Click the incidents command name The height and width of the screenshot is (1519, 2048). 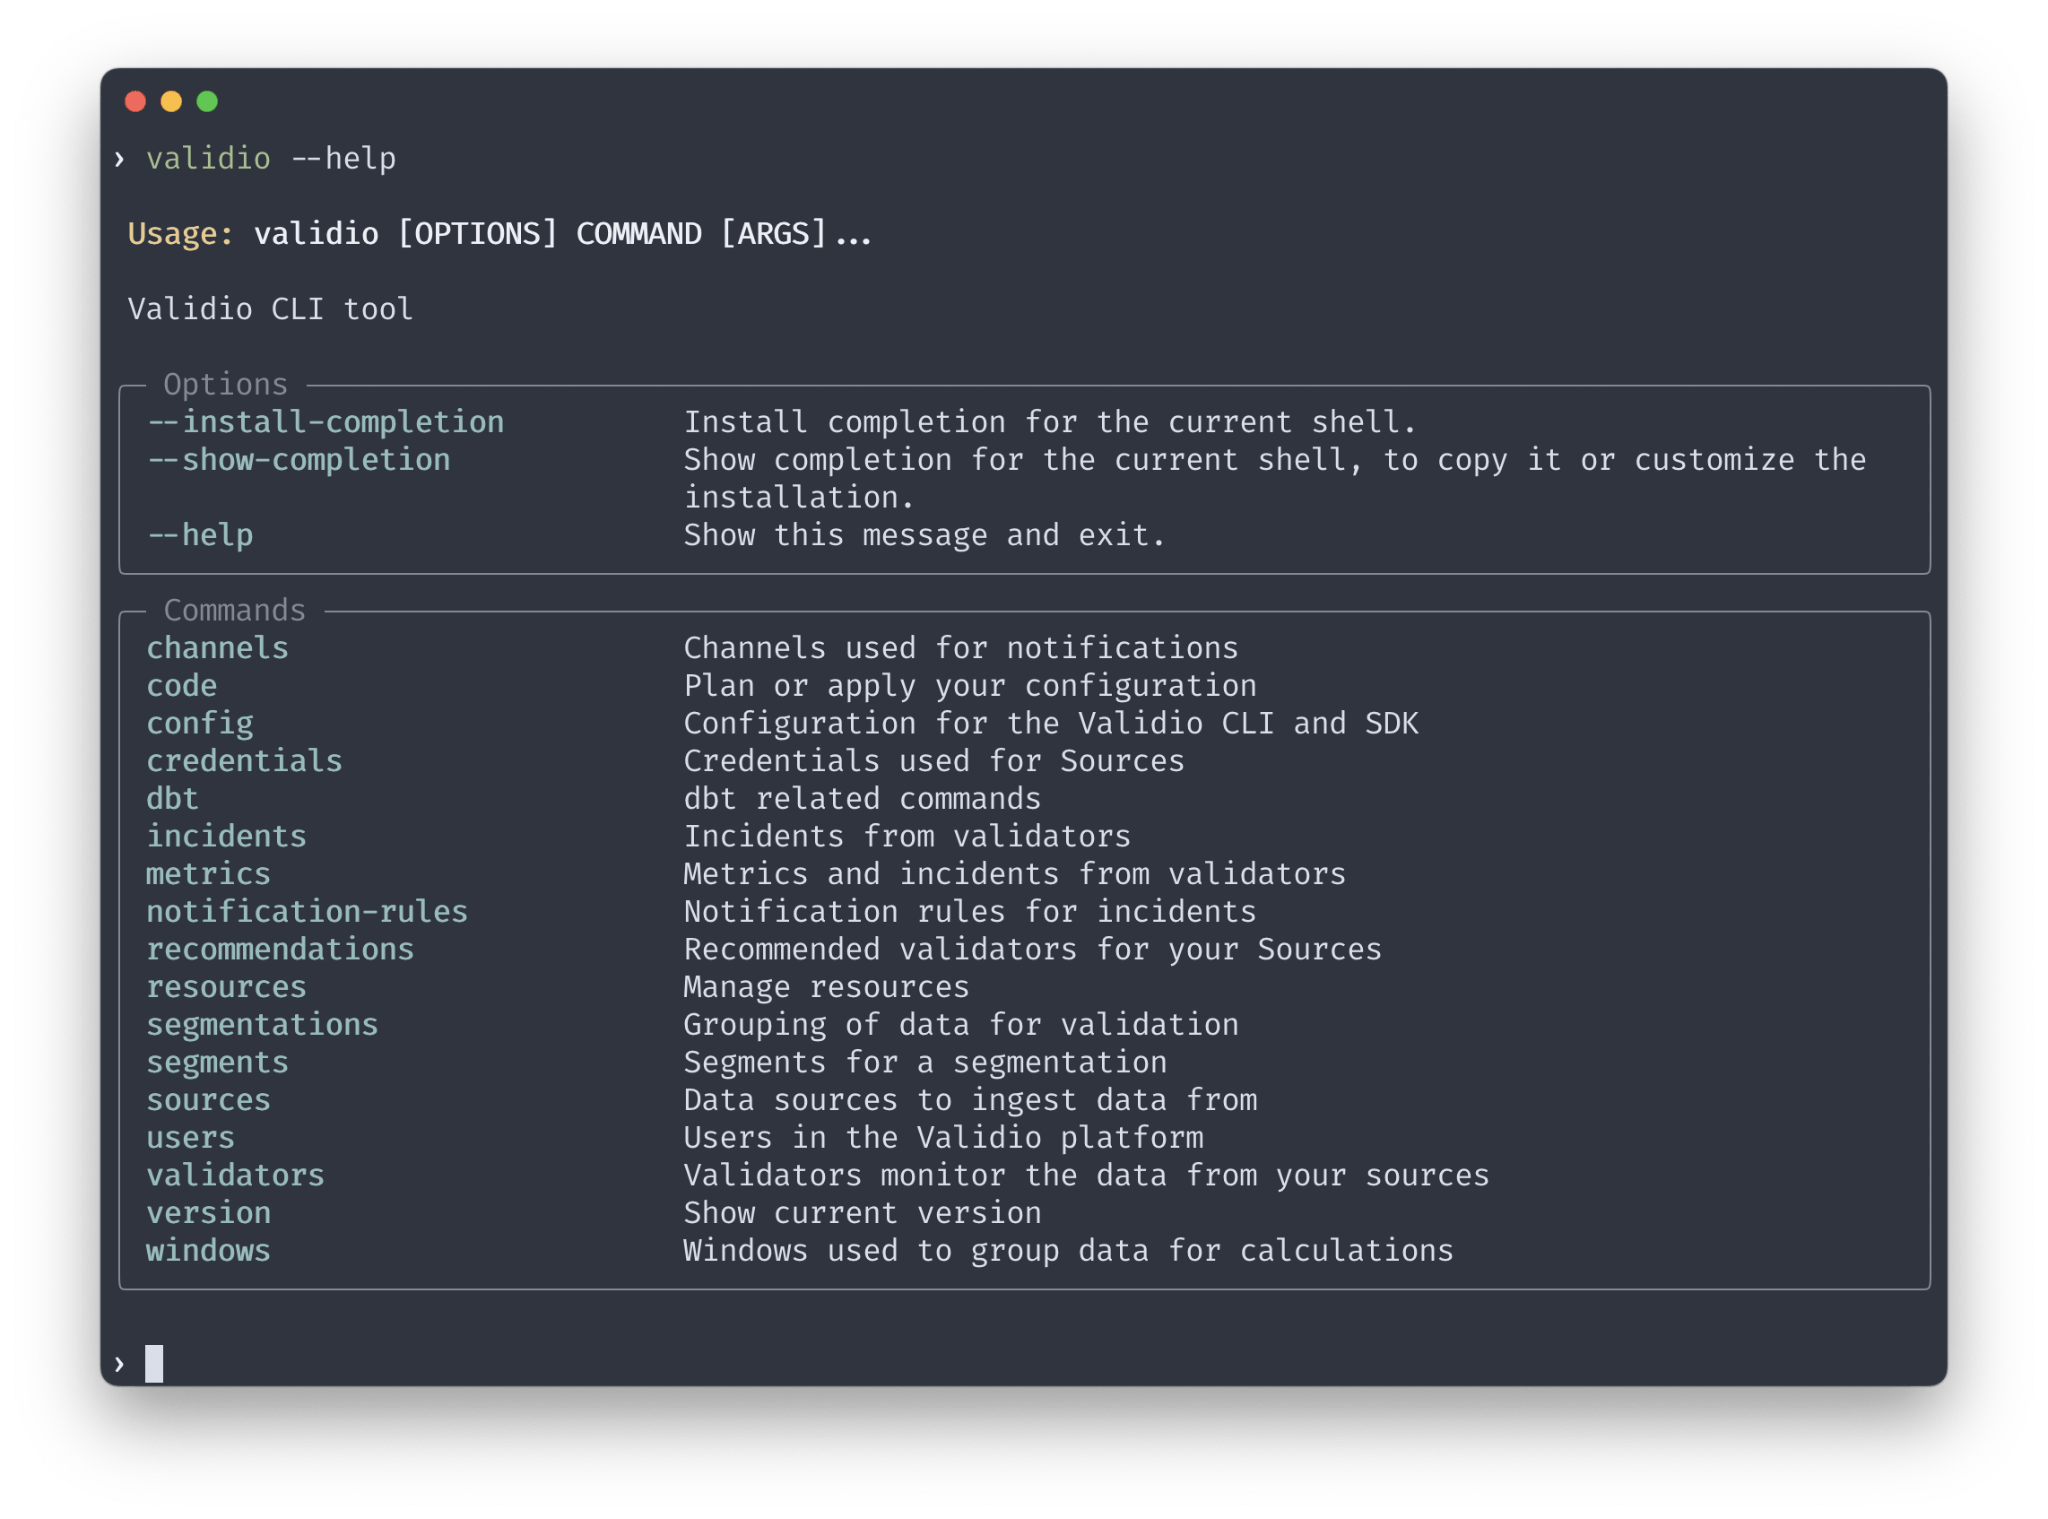click(x=226, y=836)
